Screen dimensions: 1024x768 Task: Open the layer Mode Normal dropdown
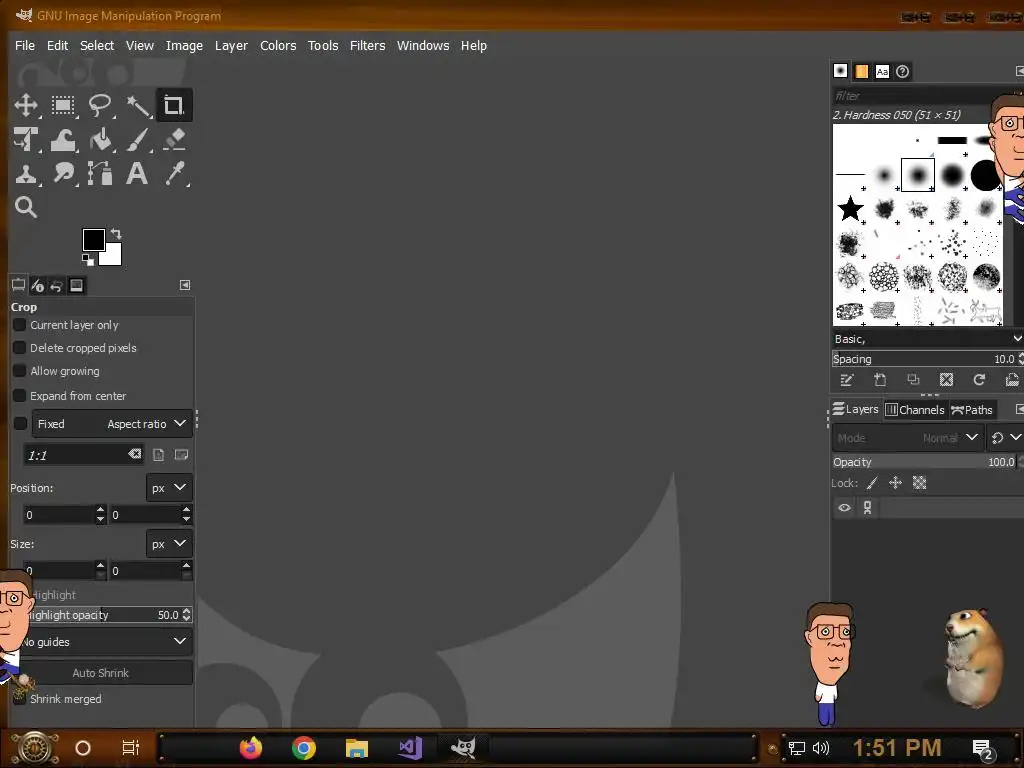pyautogui.click(x=908, y=438)
